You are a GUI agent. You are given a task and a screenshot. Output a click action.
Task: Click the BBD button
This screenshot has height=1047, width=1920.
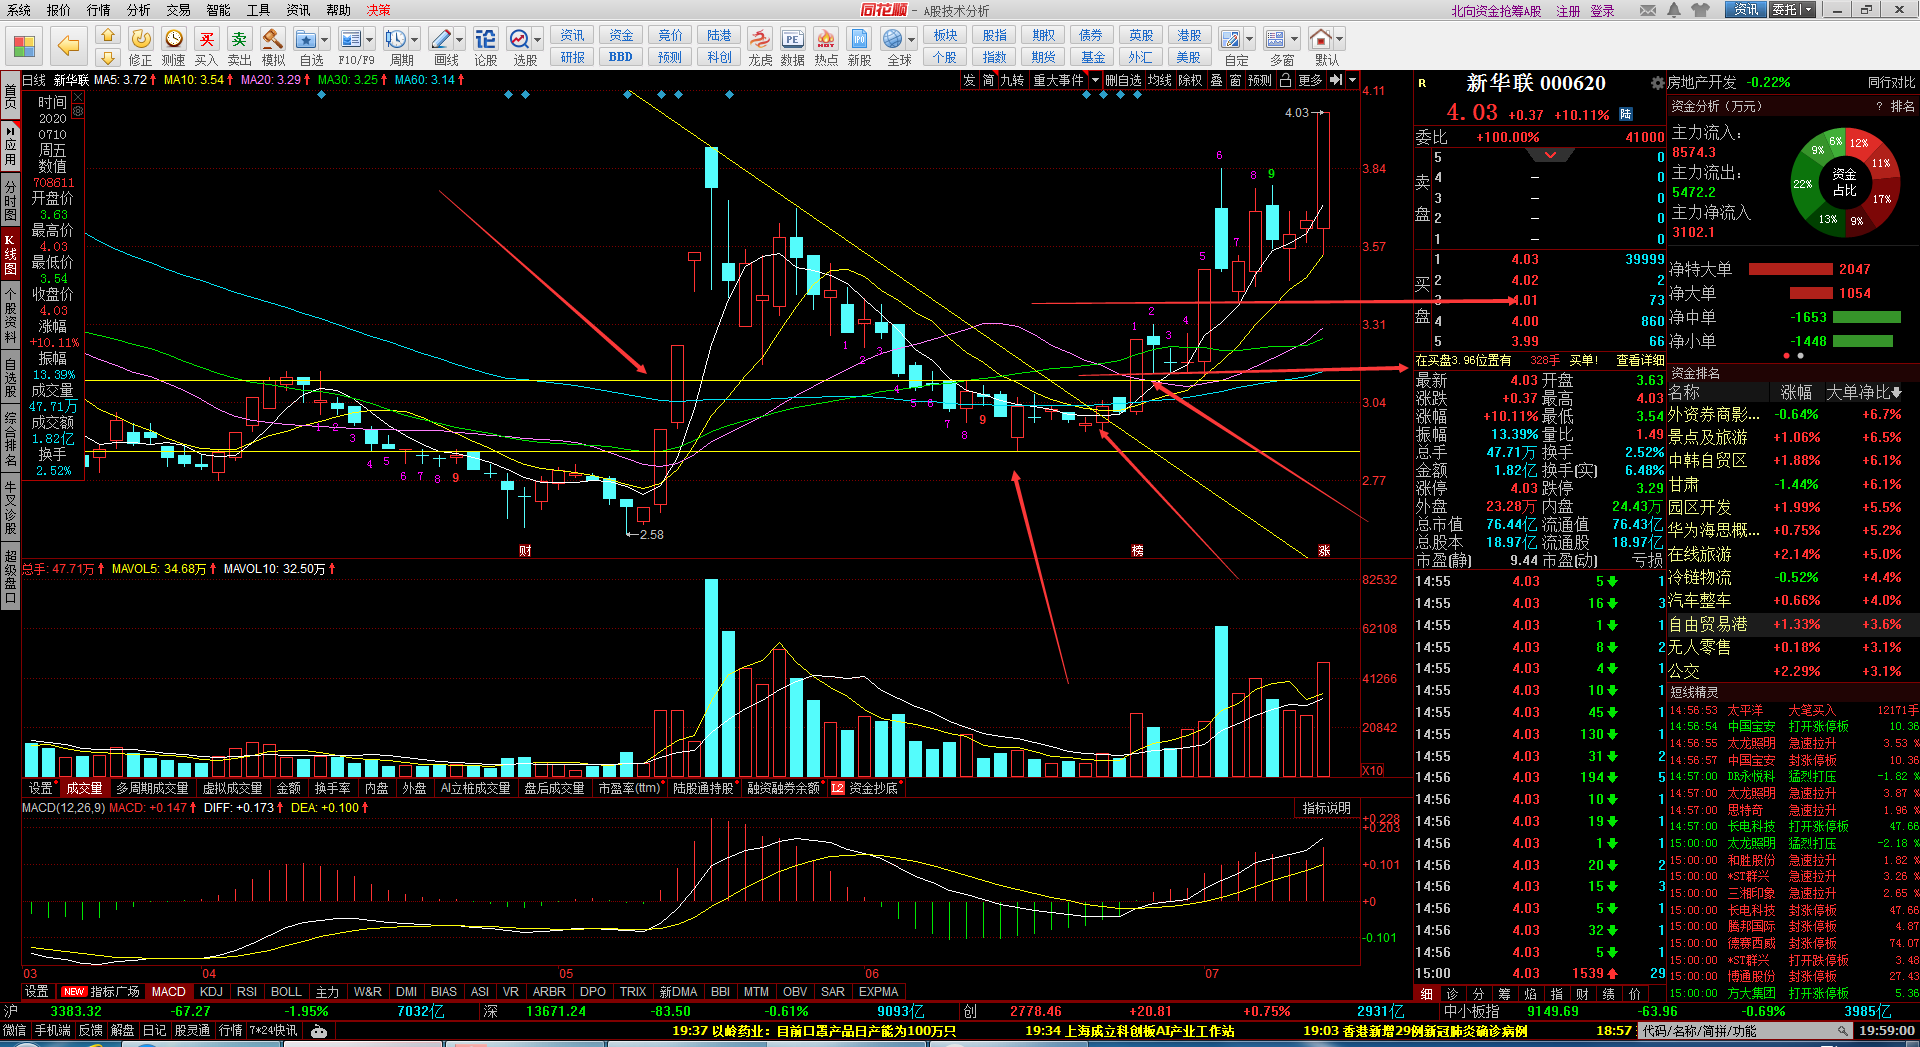coord(621,57)
